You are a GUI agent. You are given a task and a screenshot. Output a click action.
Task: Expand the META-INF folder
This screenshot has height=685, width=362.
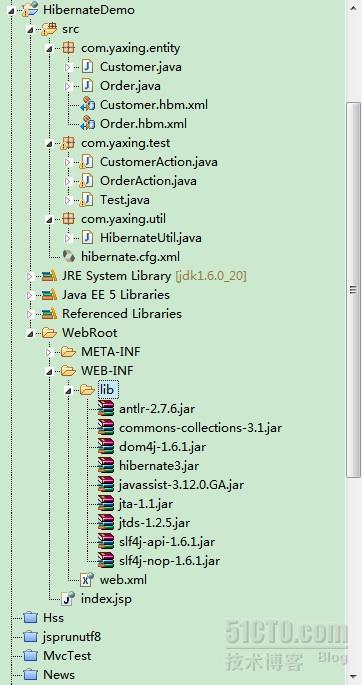[x=49, y=352]
